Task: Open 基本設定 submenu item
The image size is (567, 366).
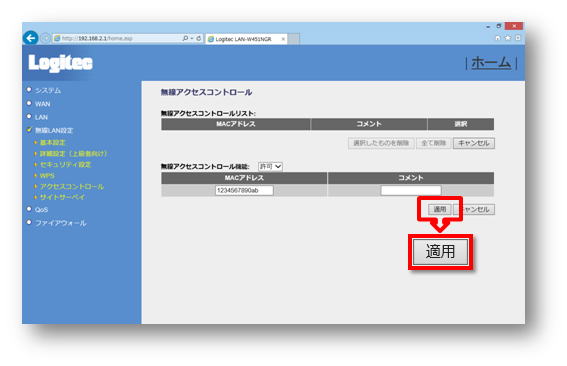Action: 52,142
